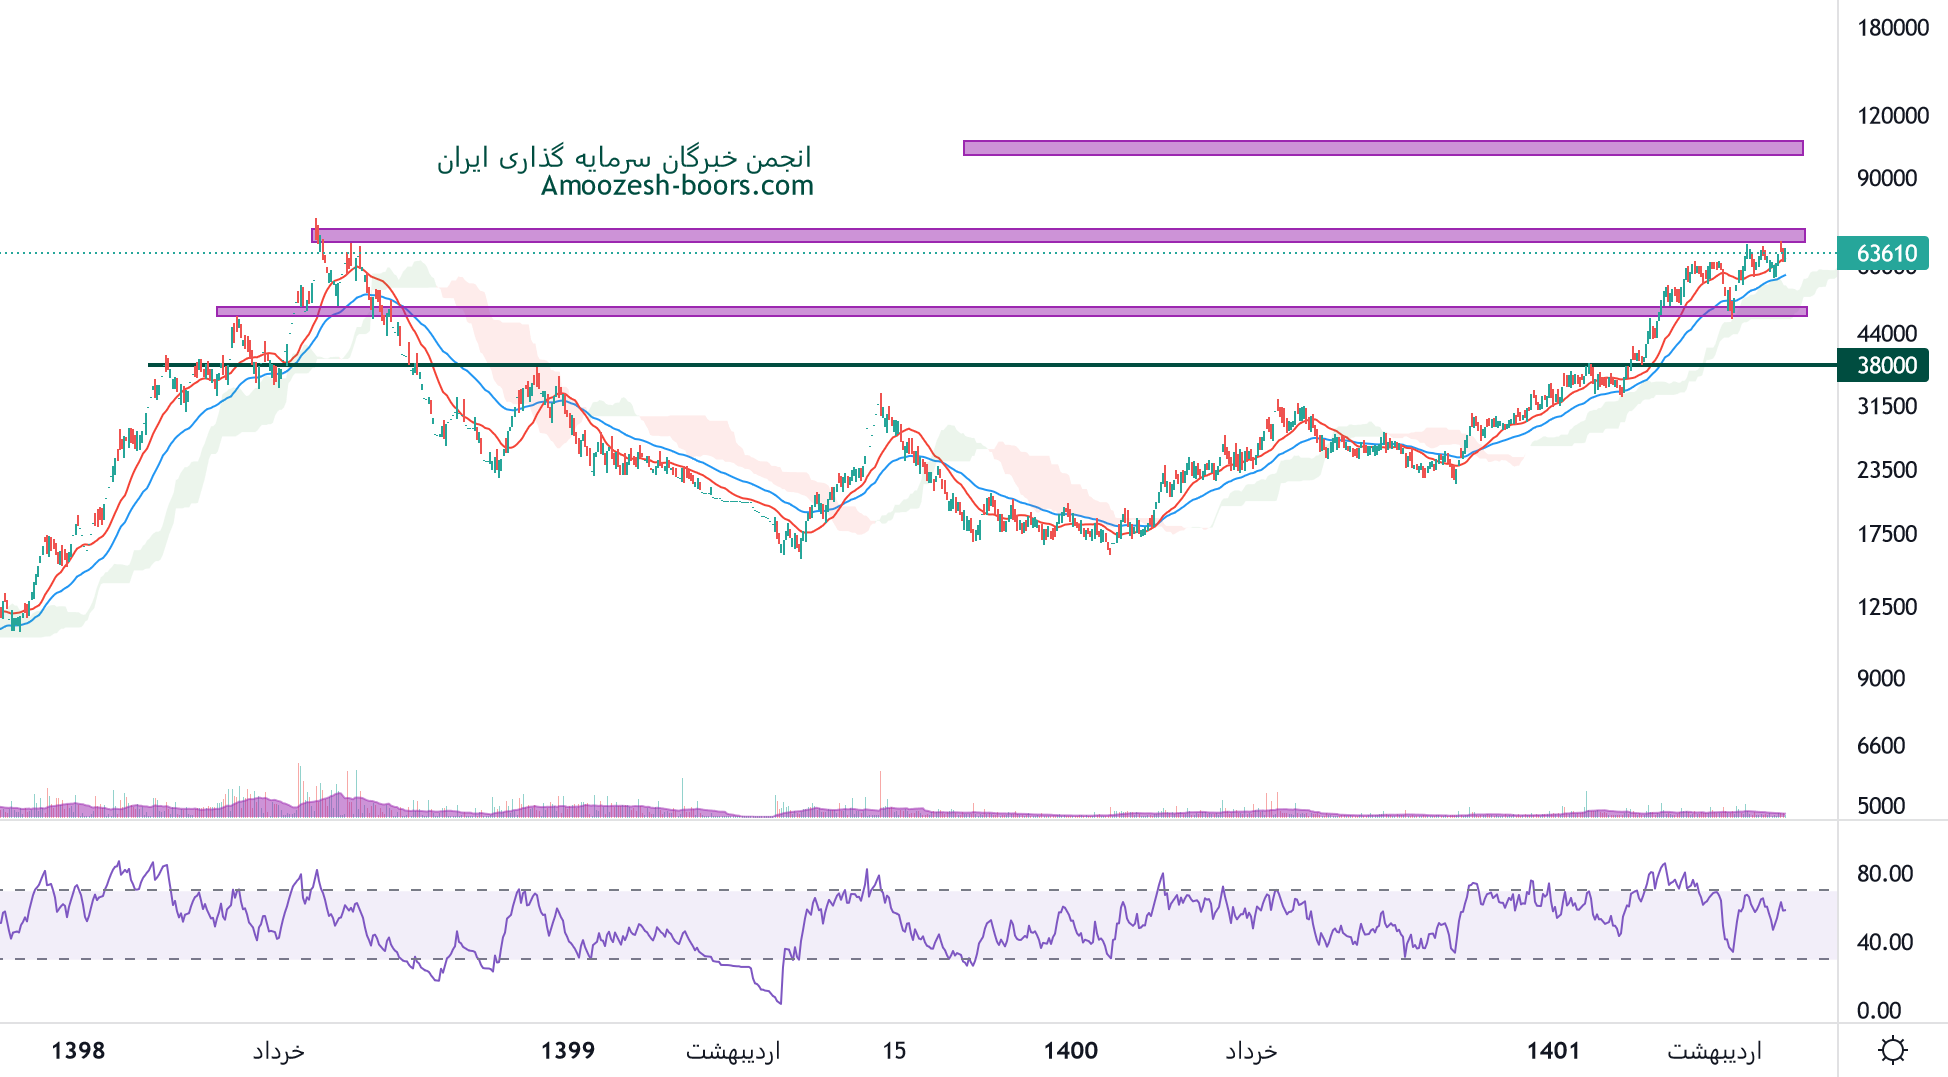The width and height of the screenshot is (1948, 1077).
Task: Click the اردیبهشت label after 1401
Action: (x=1714, y=1050)
